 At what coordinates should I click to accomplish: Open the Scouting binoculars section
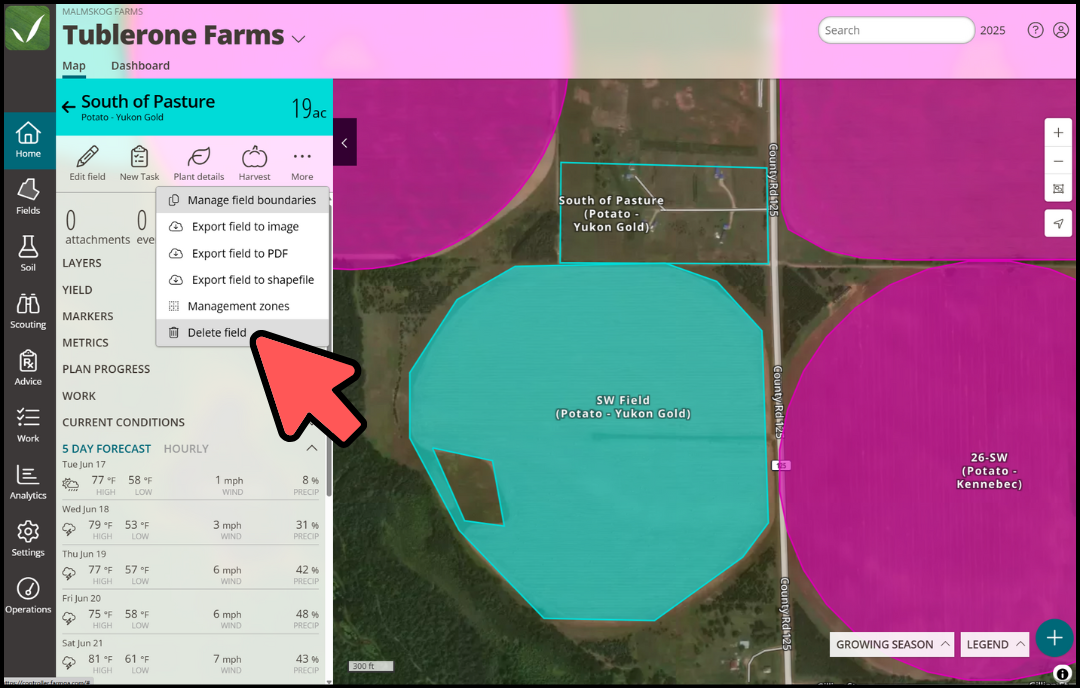pos(28,311)
